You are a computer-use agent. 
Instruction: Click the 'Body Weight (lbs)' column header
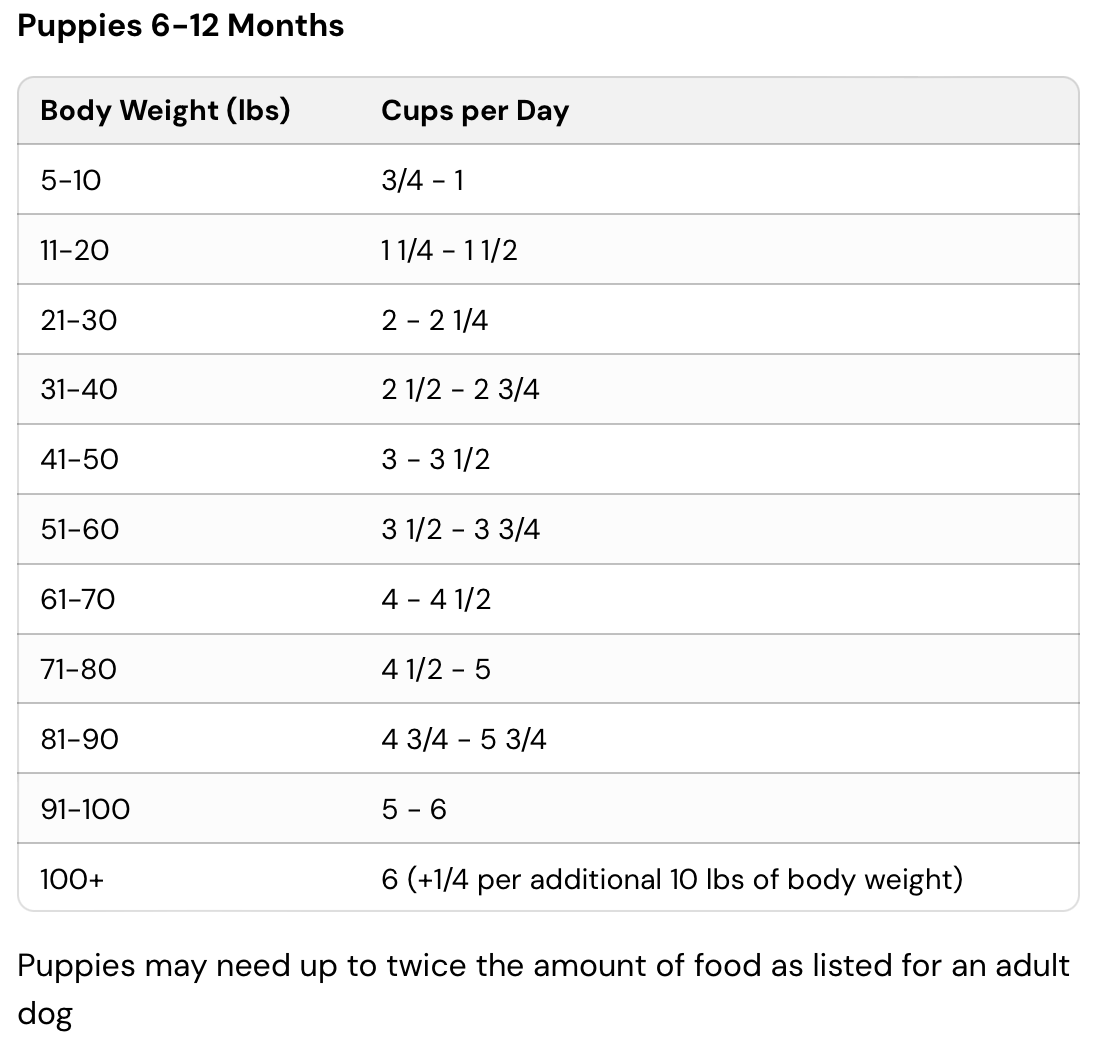pyautogui.click(x=165, y=110)
